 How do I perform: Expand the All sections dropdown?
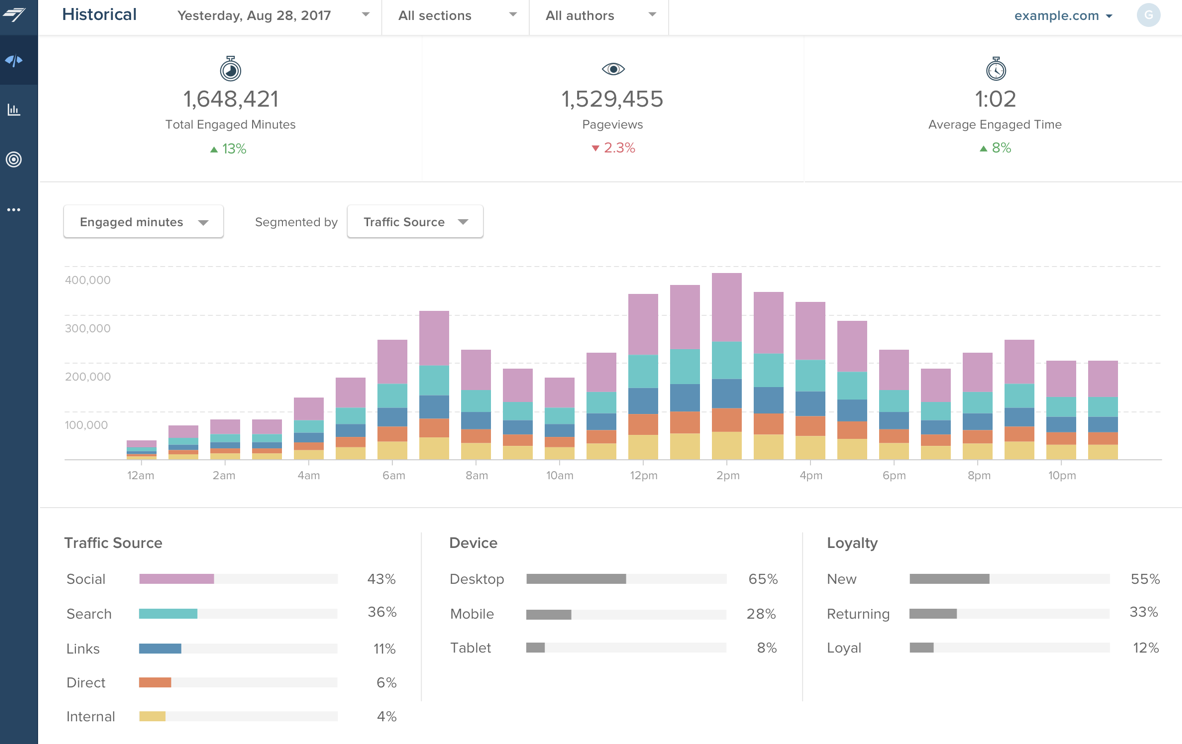coord(456,16)
